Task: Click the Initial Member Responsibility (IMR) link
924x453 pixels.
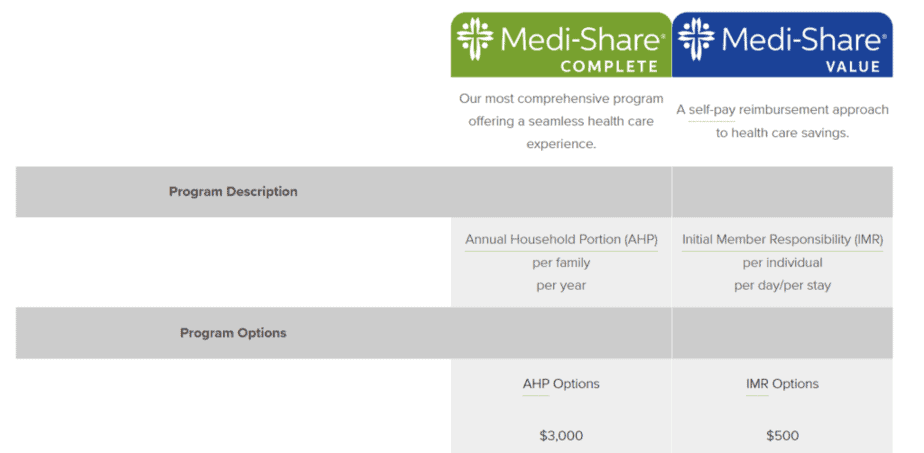Action: click(783, 240)
